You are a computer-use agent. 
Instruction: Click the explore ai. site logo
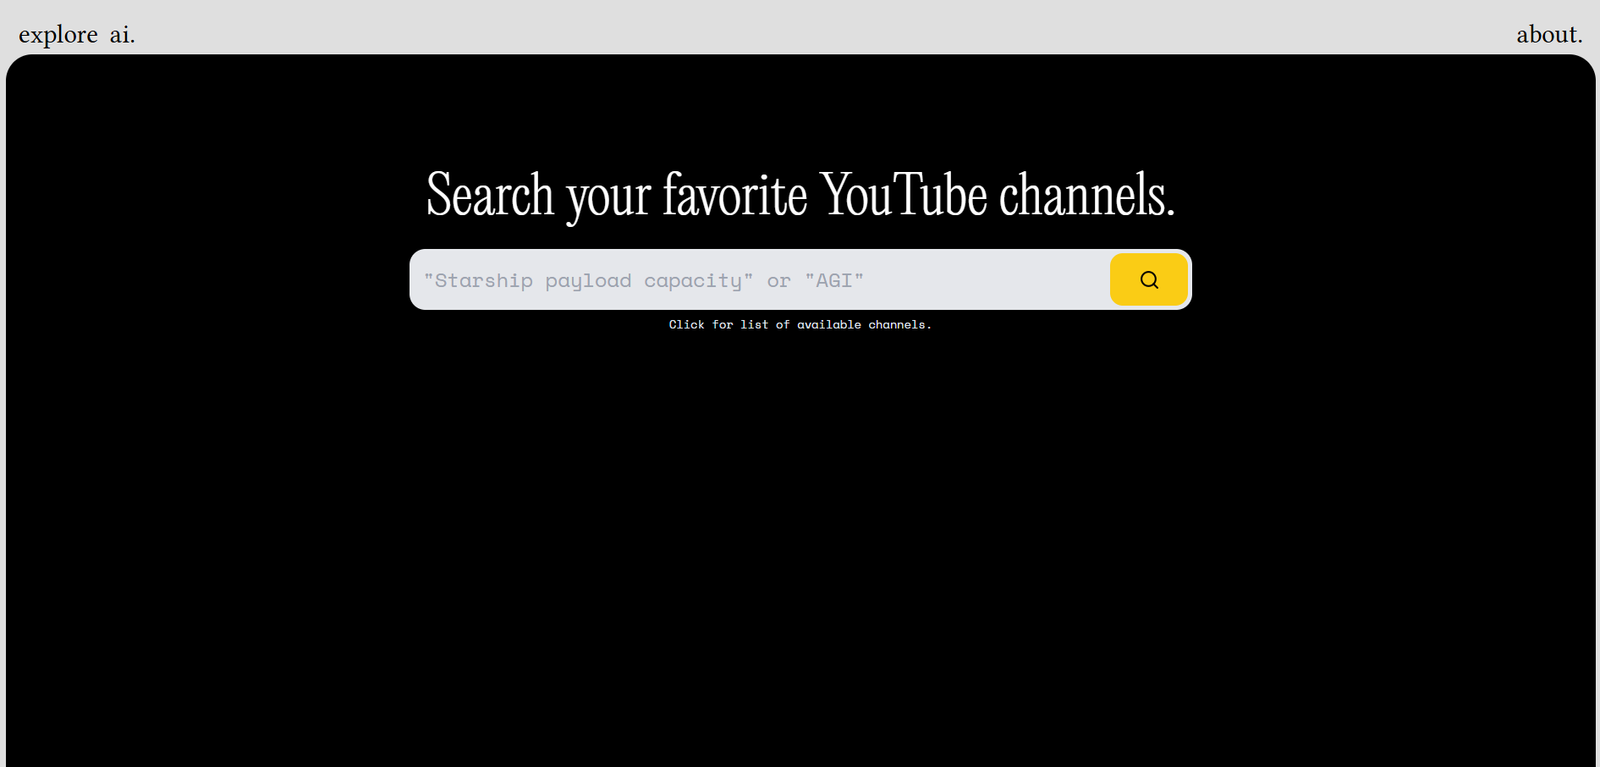[77, 35]
